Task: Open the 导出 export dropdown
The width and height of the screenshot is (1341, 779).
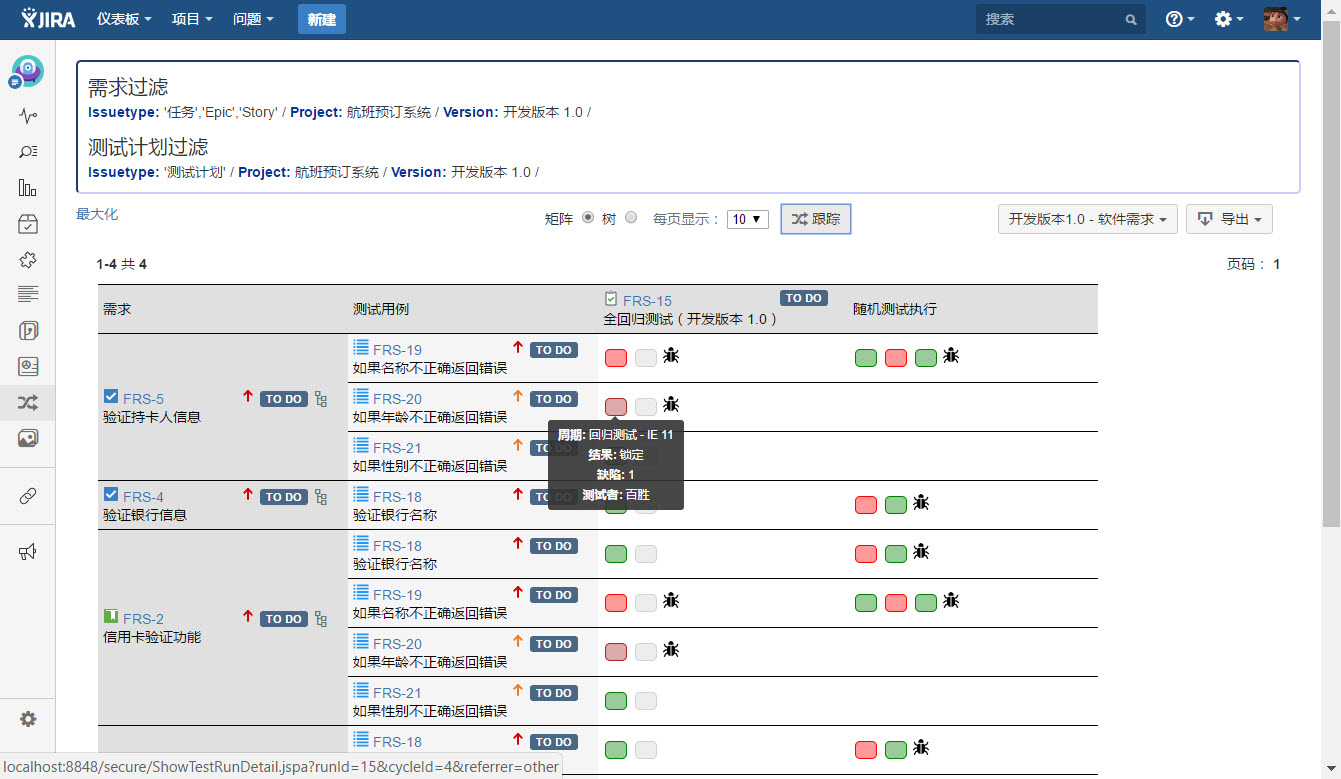Action: (x=1228, y=219)
